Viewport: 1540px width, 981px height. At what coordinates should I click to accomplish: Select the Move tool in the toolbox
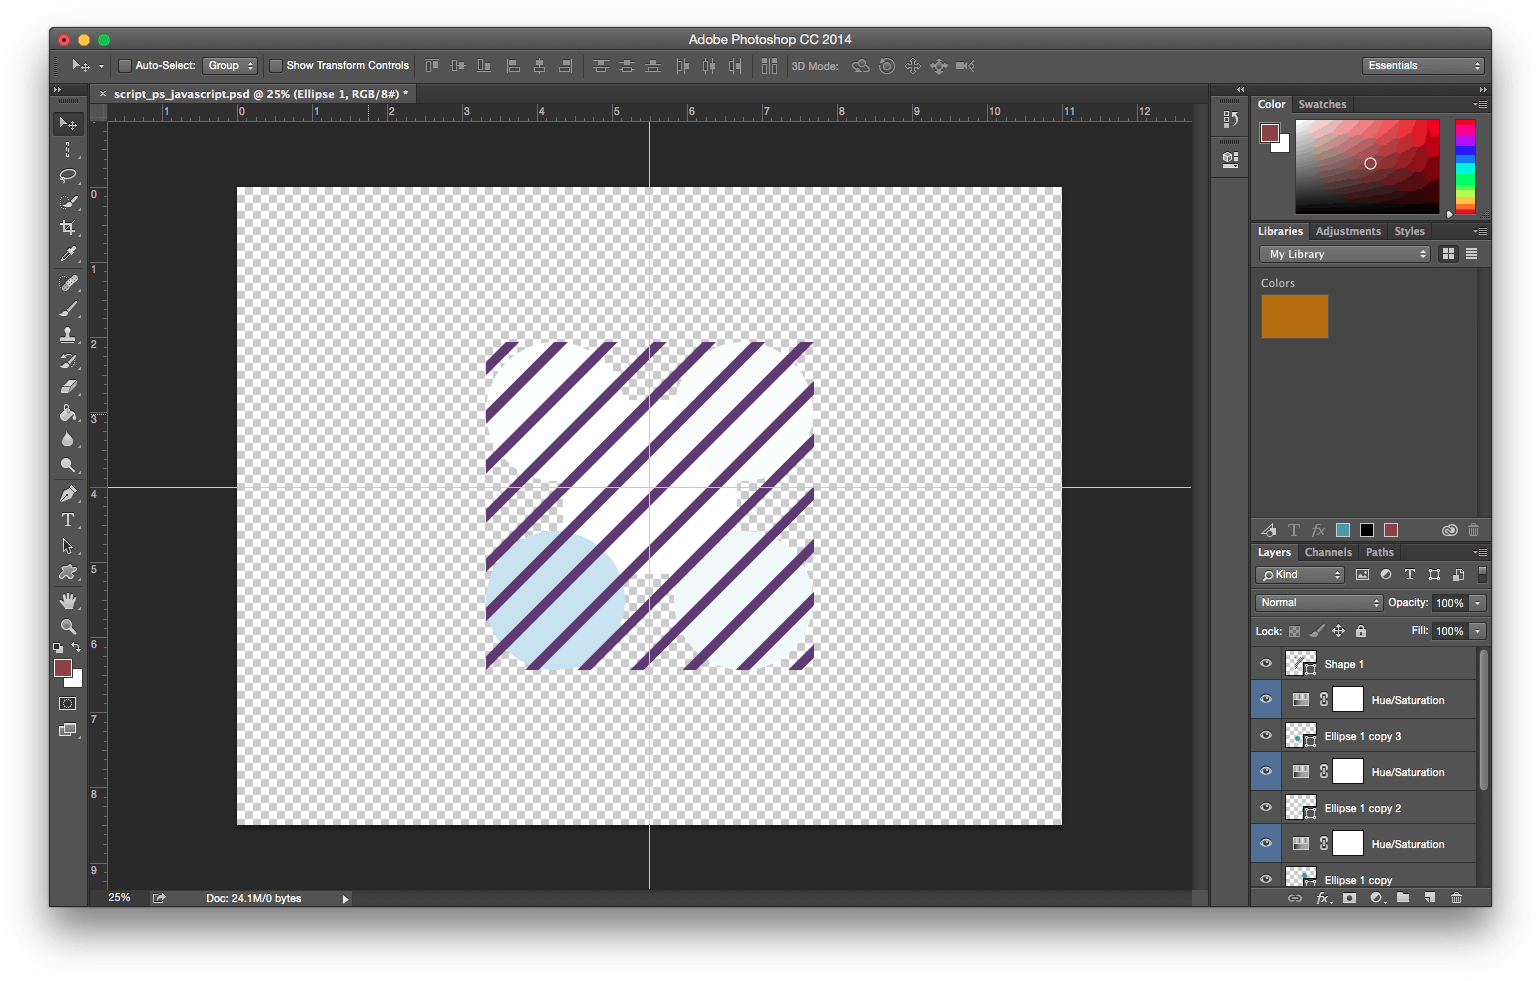(68, 124)
